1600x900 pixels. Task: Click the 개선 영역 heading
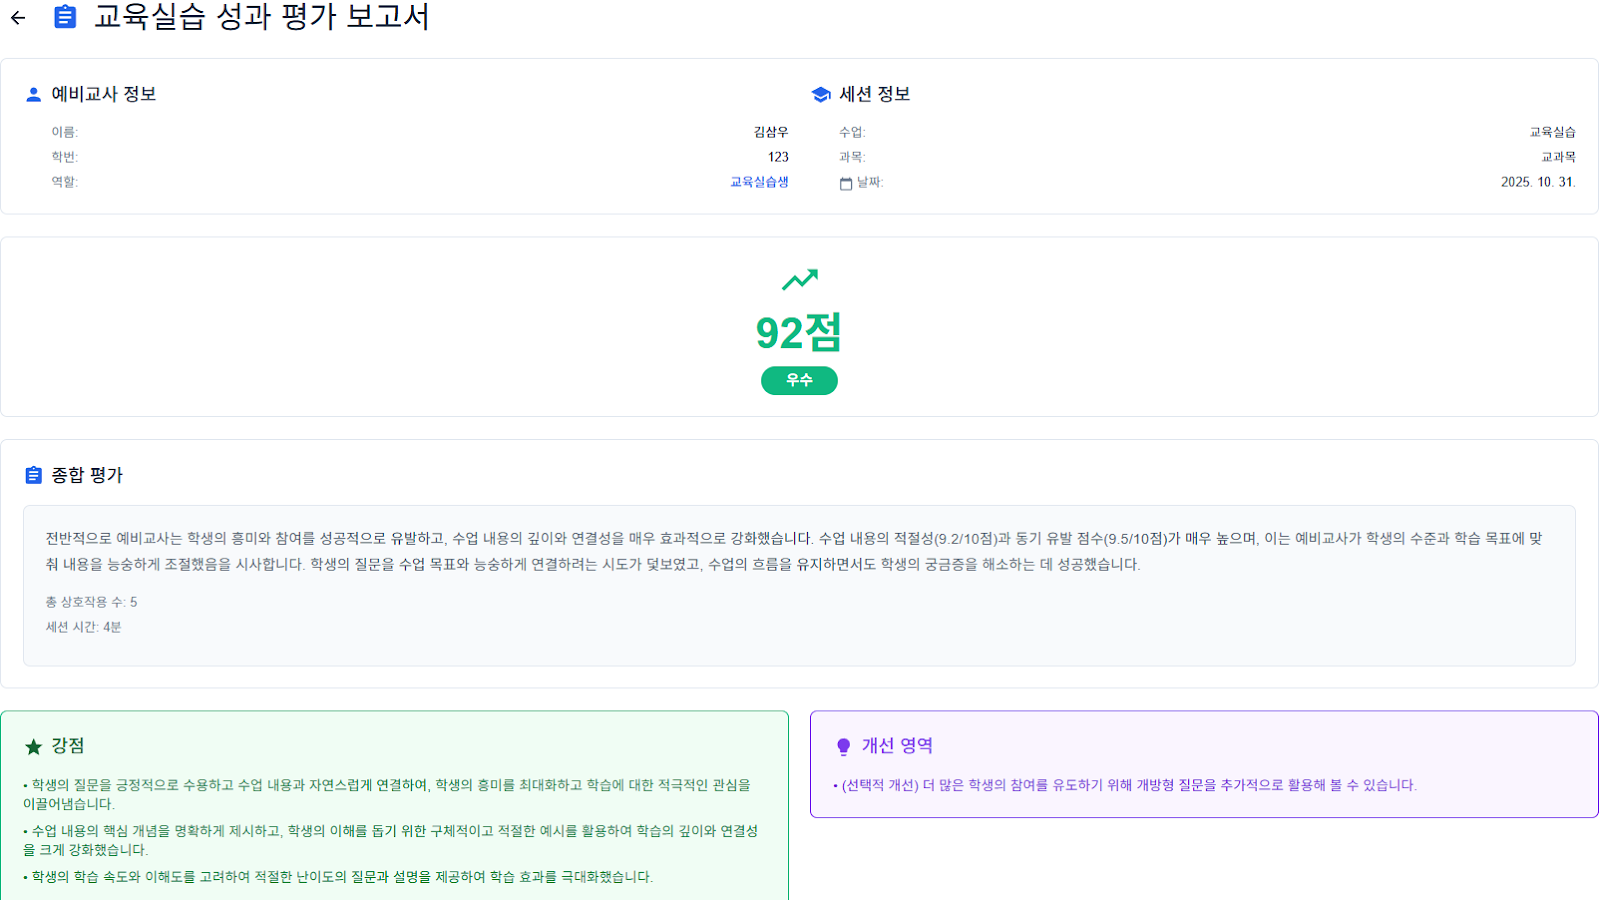pyautogui.click(x=897, y=745)
